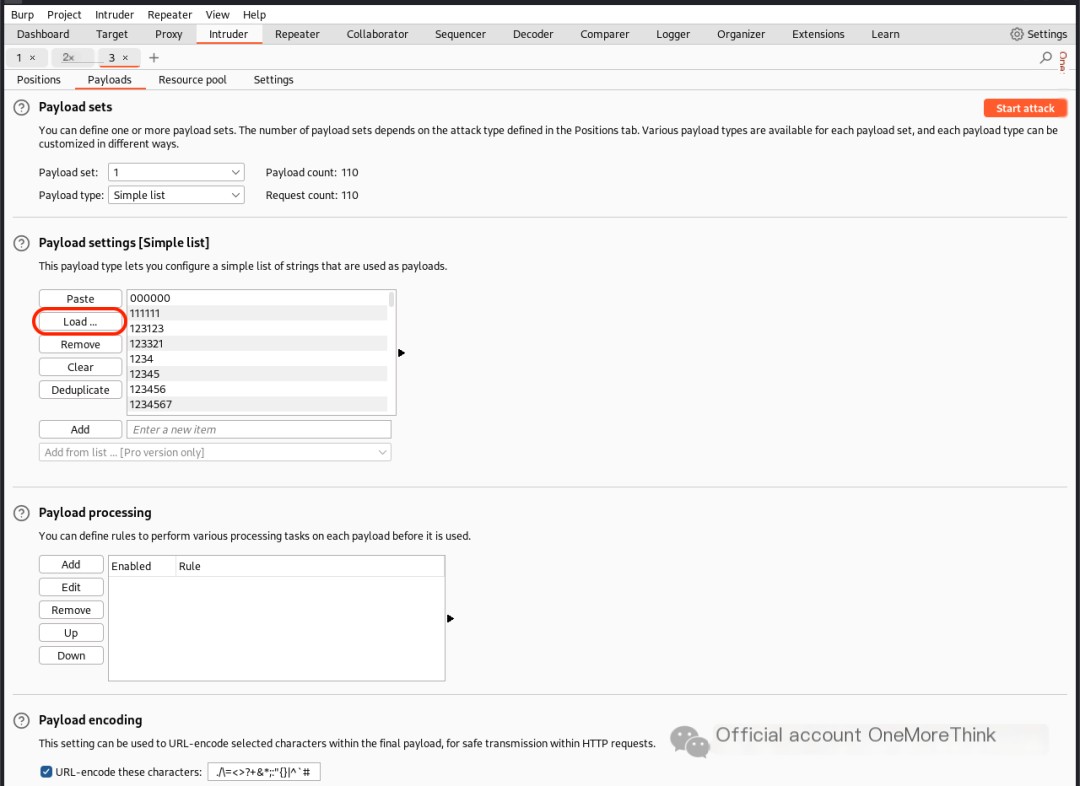Viewport: 1080px width, 786px height.
Task: Expand the Add from list dropdown
Action: 215,453
